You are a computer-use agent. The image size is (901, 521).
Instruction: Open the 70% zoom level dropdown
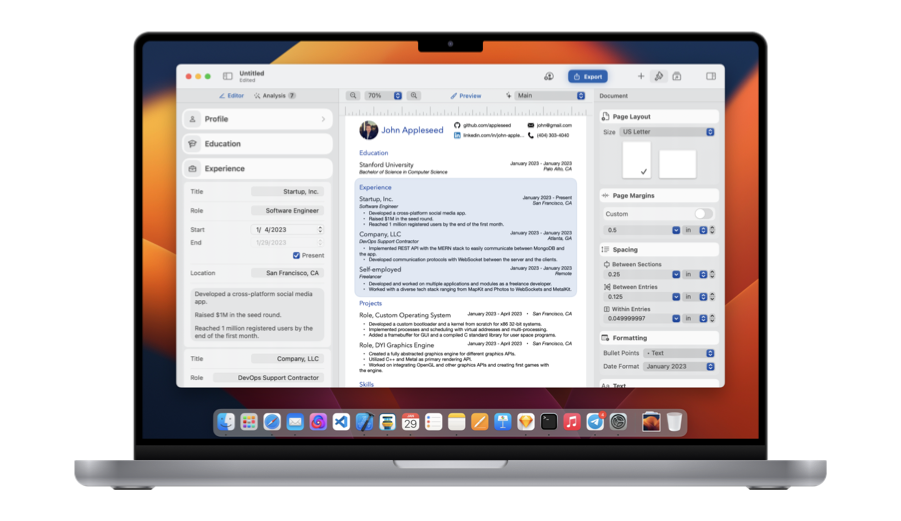pyautogui.click(x=383, y=96)
